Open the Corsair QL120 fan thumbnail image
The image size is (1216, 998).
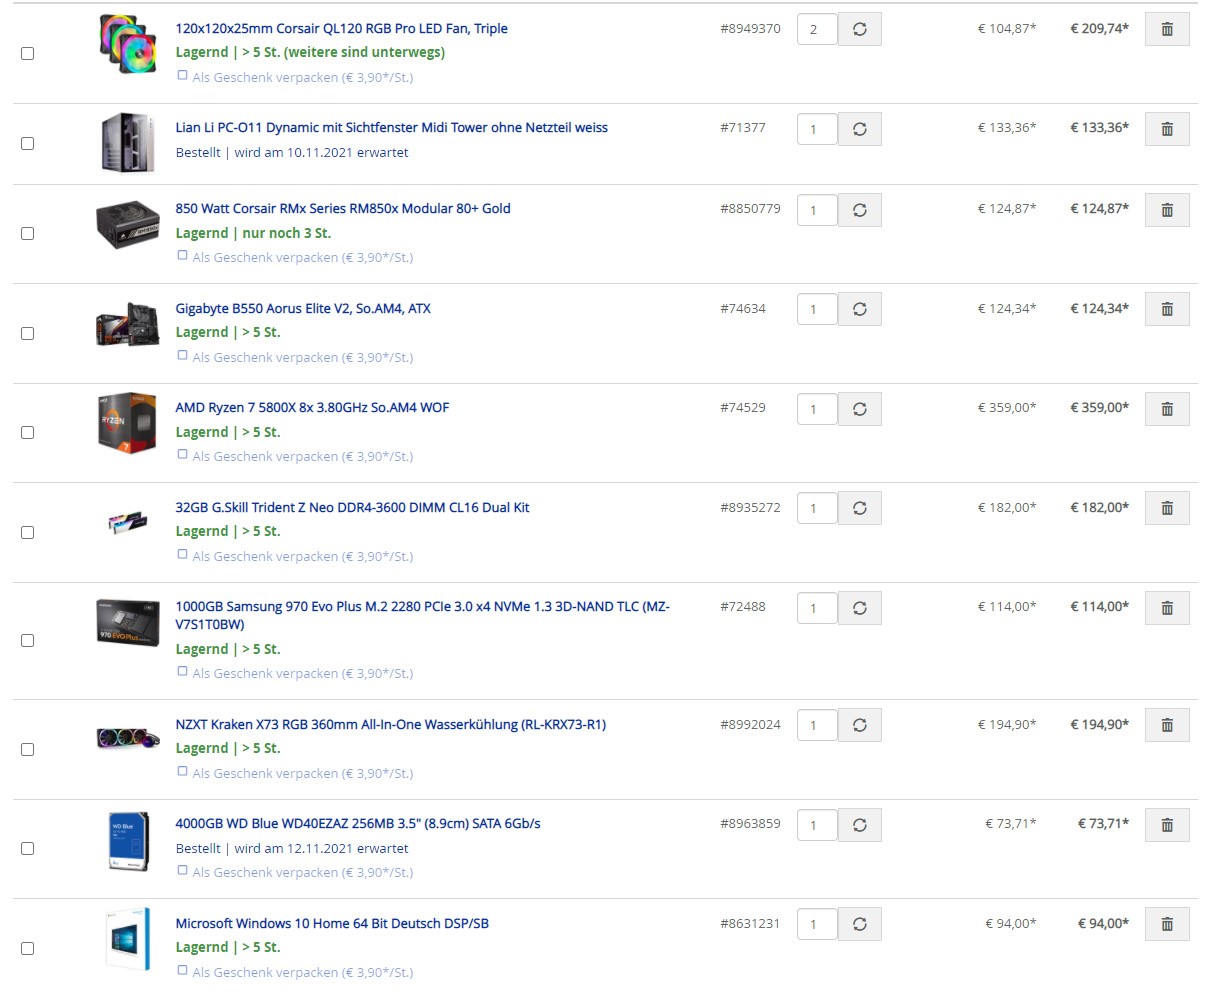coord(128,45)
